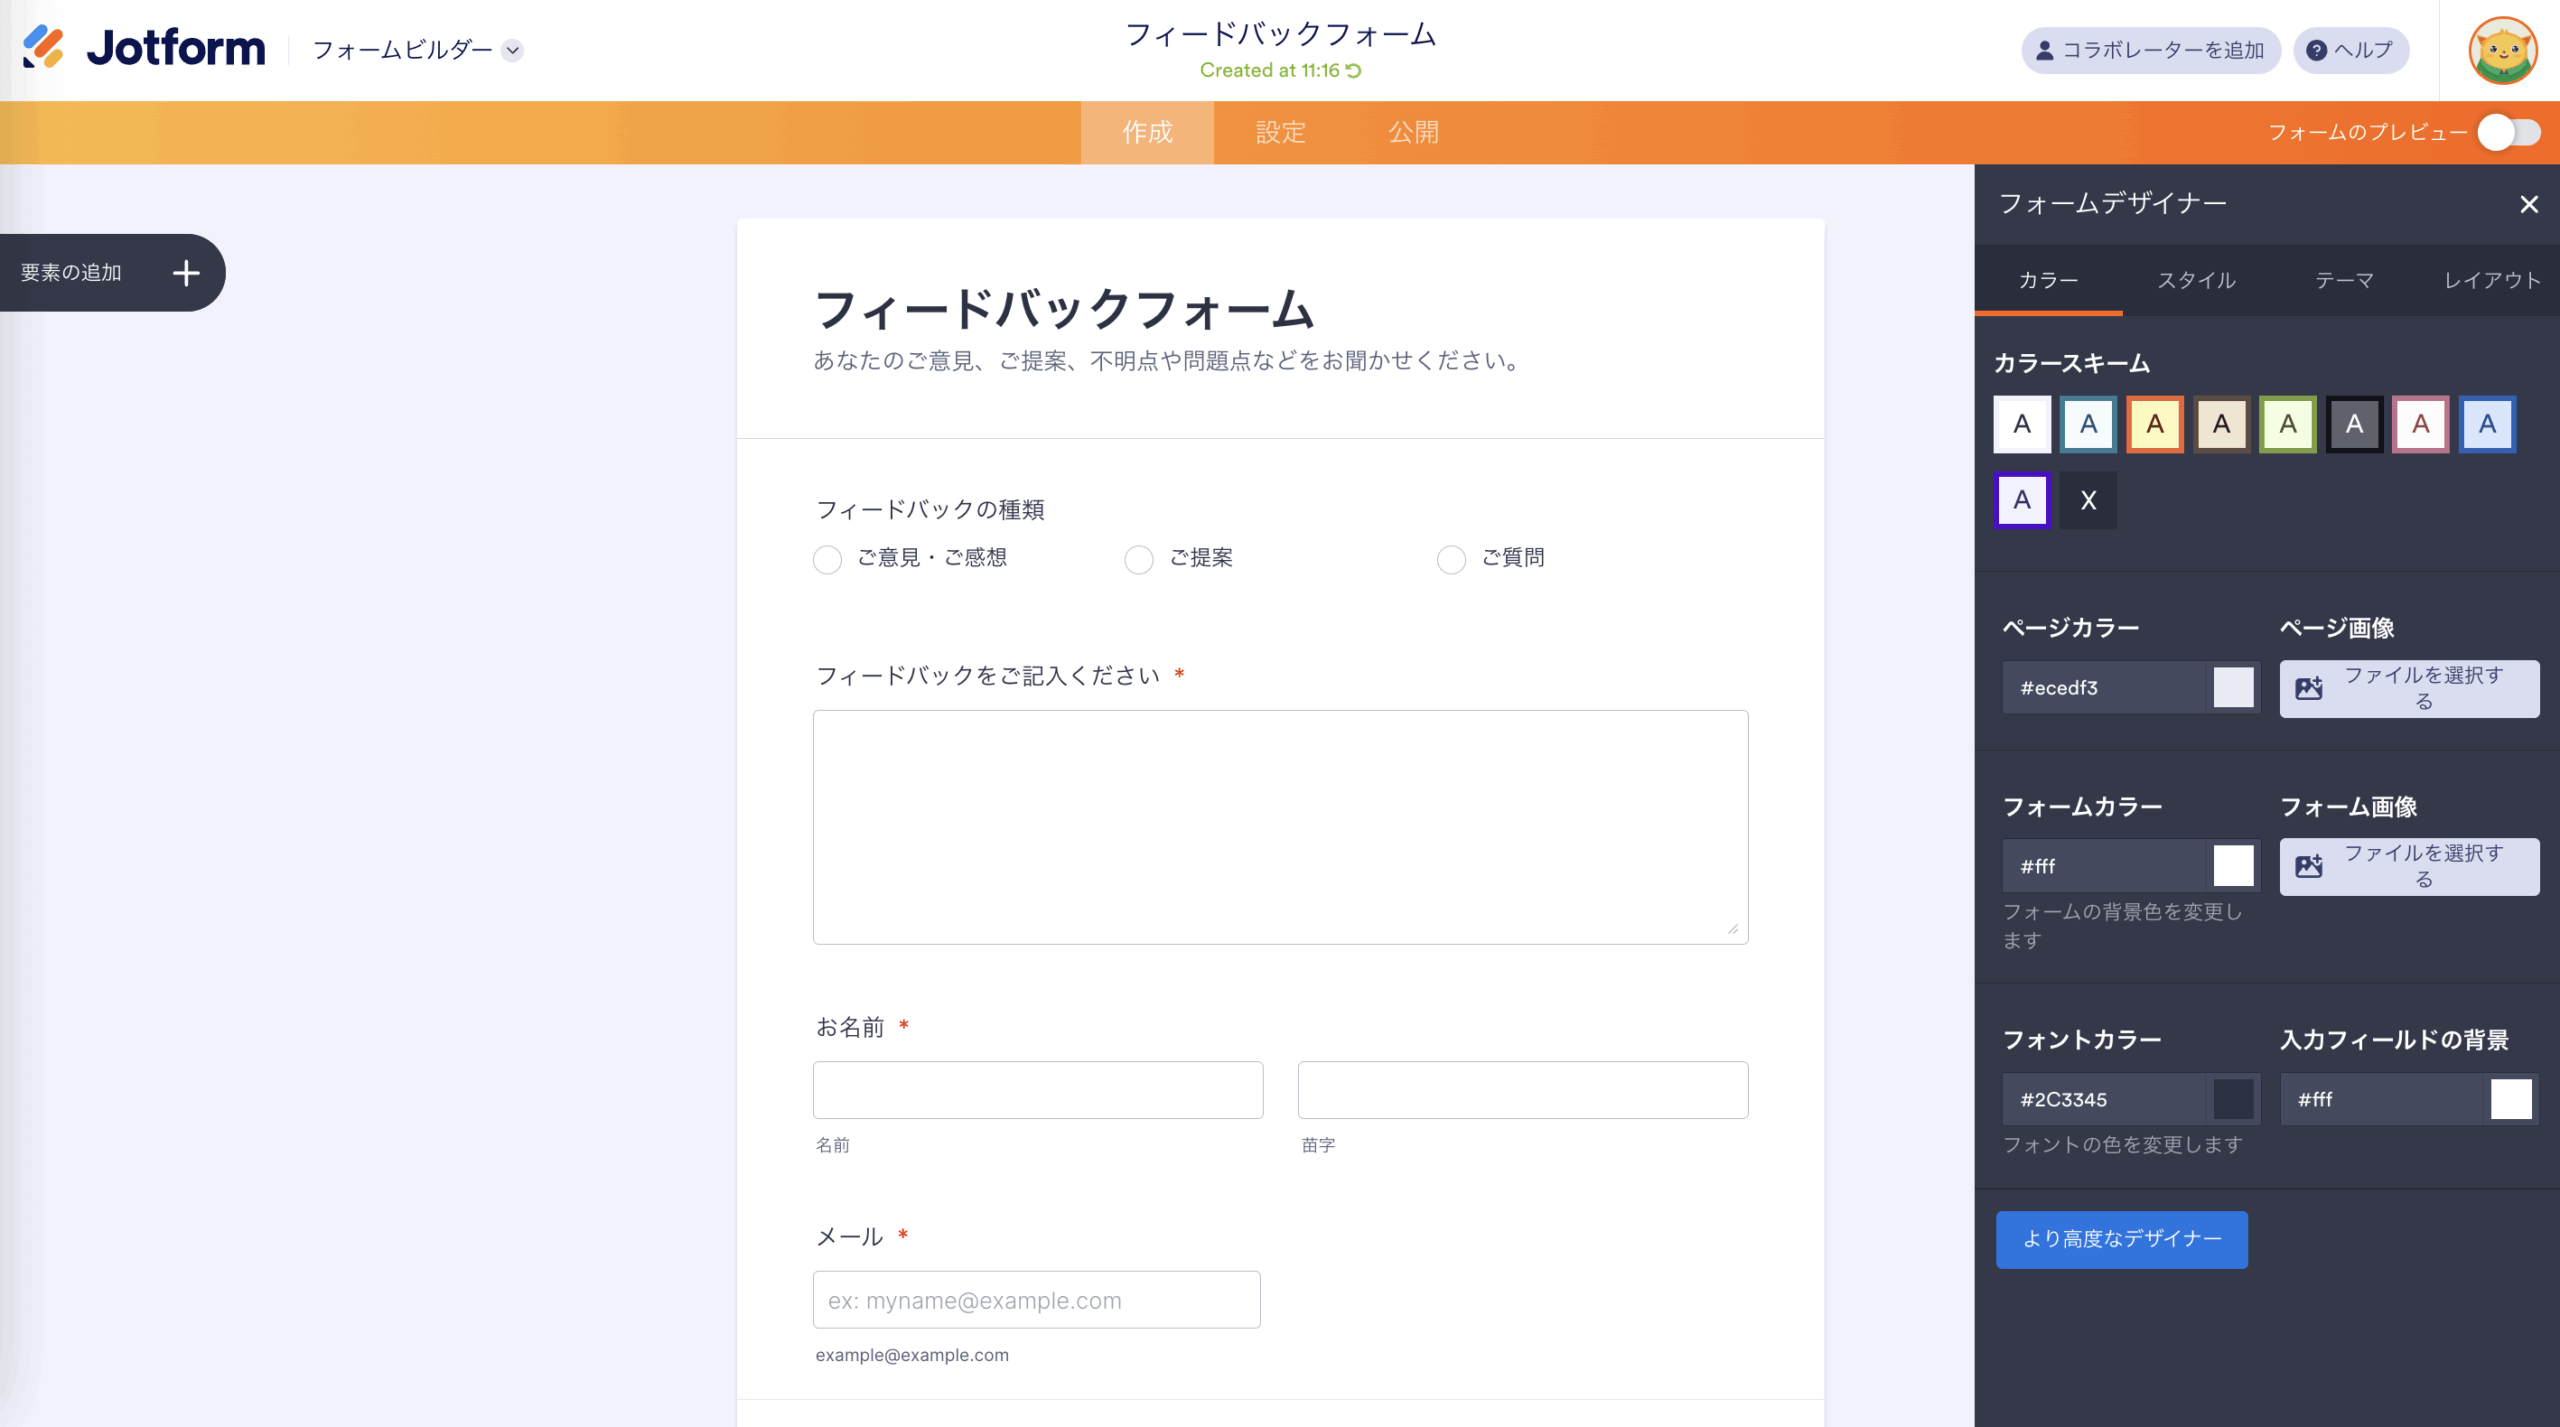Toggle the form preview switch
The height and width of the screenshot is (1427, 2560).
click(x=2509, y=132)
